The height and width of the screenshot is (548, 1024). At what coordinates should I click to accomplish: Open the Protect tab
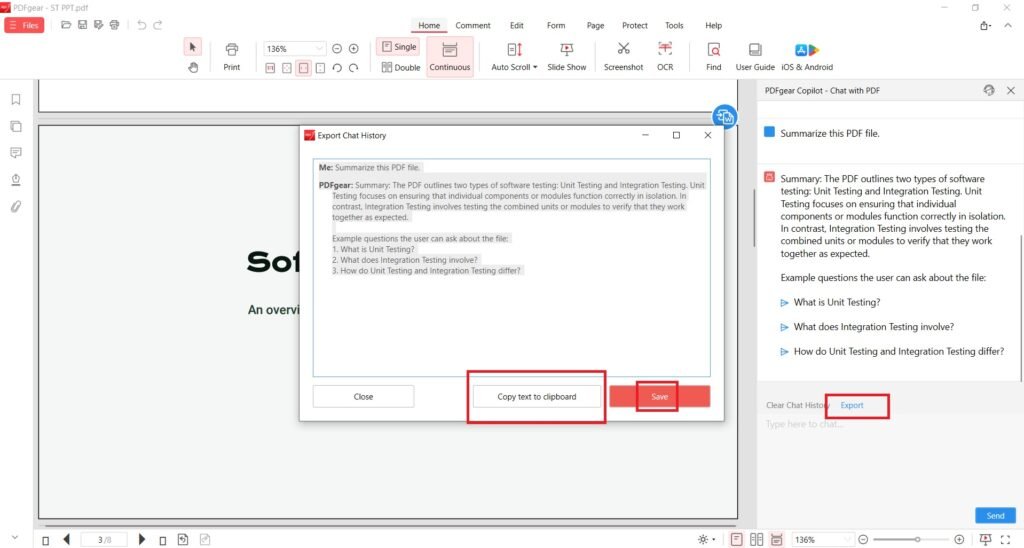(635, 25)
